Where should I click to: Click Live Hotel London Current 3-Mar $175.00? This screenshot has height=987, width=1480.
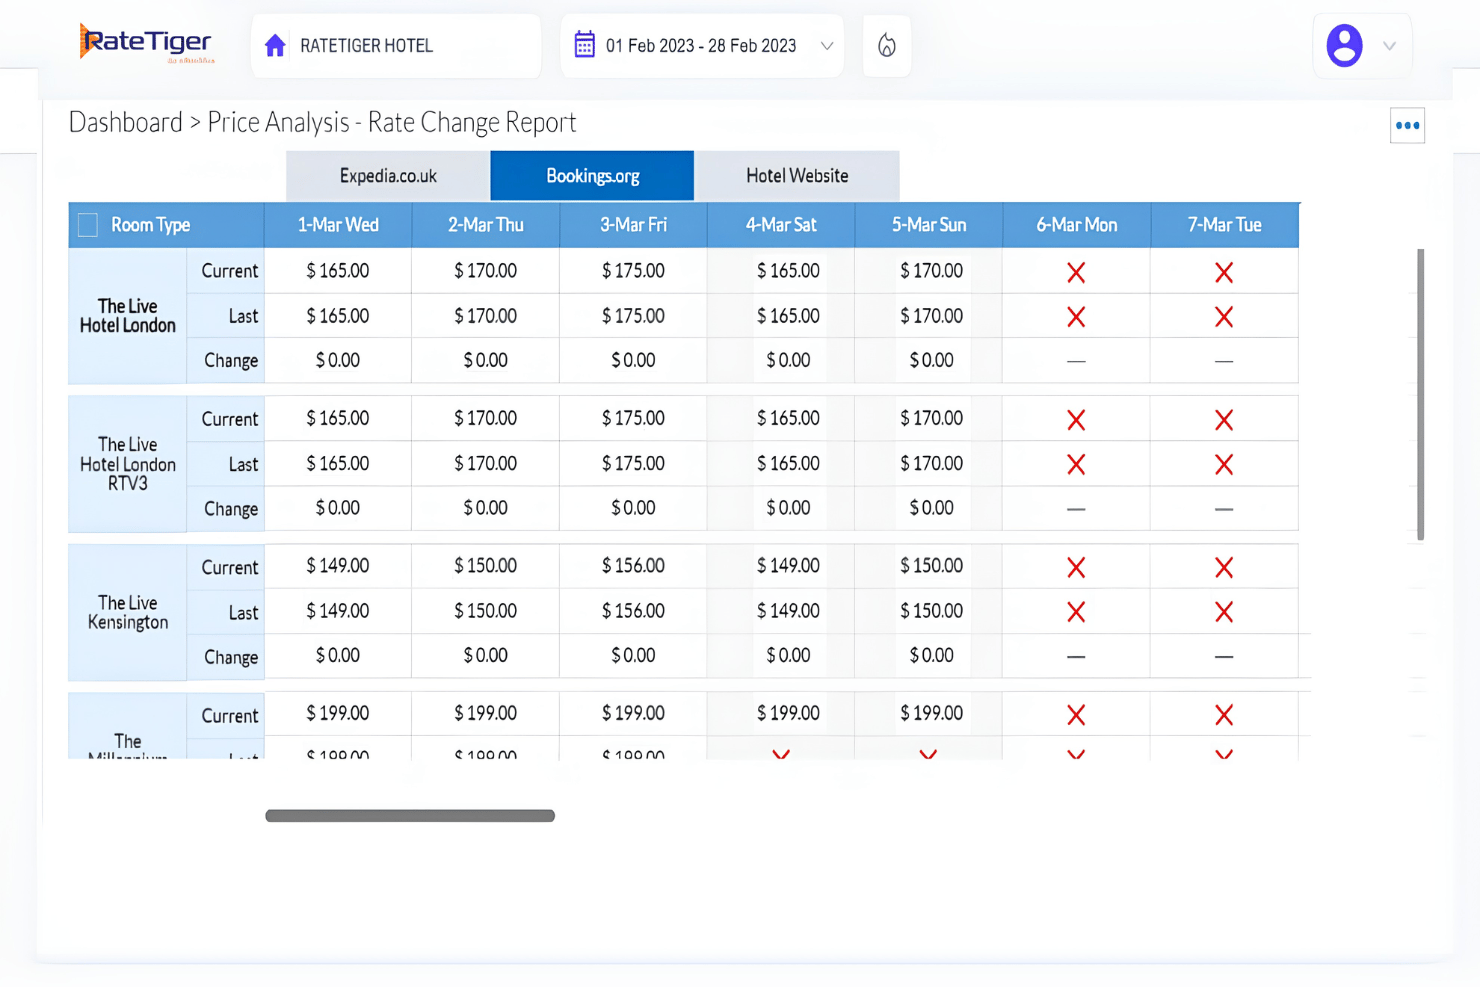click(x=633, y=271)
